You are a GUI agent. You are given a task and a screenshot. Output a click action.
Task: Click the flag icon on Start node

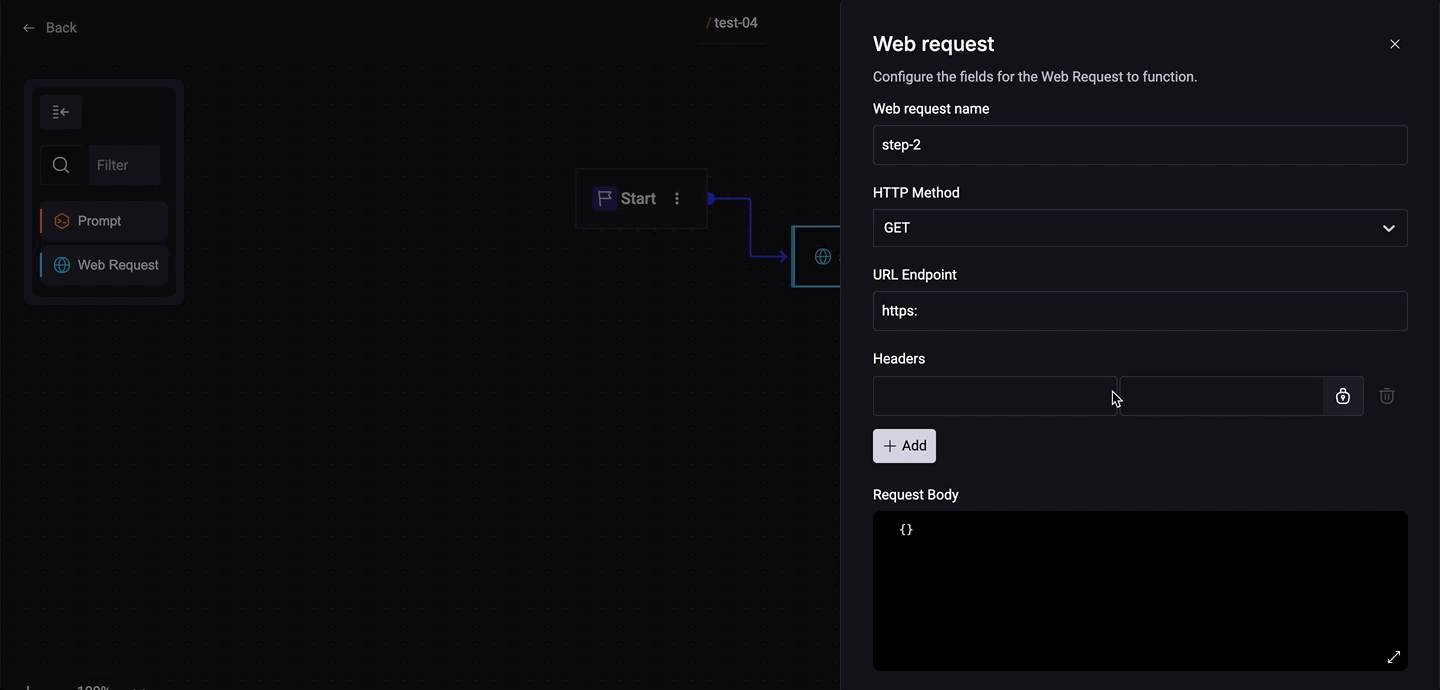pyautogui.click(x=604, y=199)
